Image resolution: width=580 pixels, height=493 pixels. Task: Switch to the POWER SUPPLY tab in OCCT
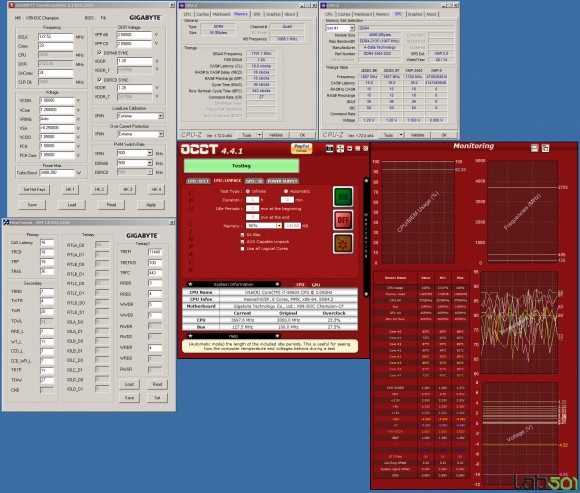pyautogui.click(x=283, y=181)
